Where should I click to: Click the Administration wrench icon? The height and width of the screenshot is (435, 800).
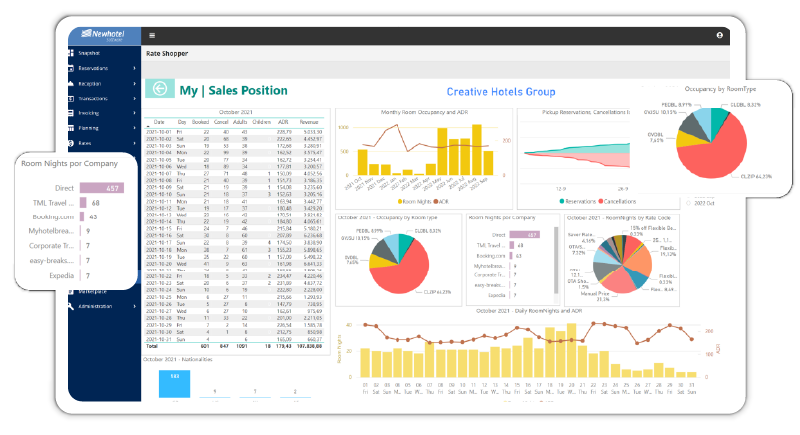pyautogui.click(x=71, y=306)
